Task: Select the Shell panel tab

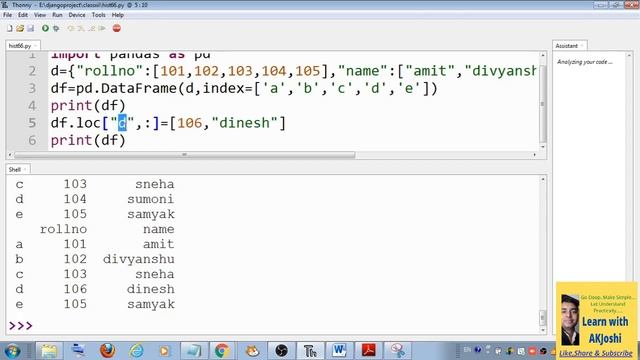Action: [x=15, y=169]
